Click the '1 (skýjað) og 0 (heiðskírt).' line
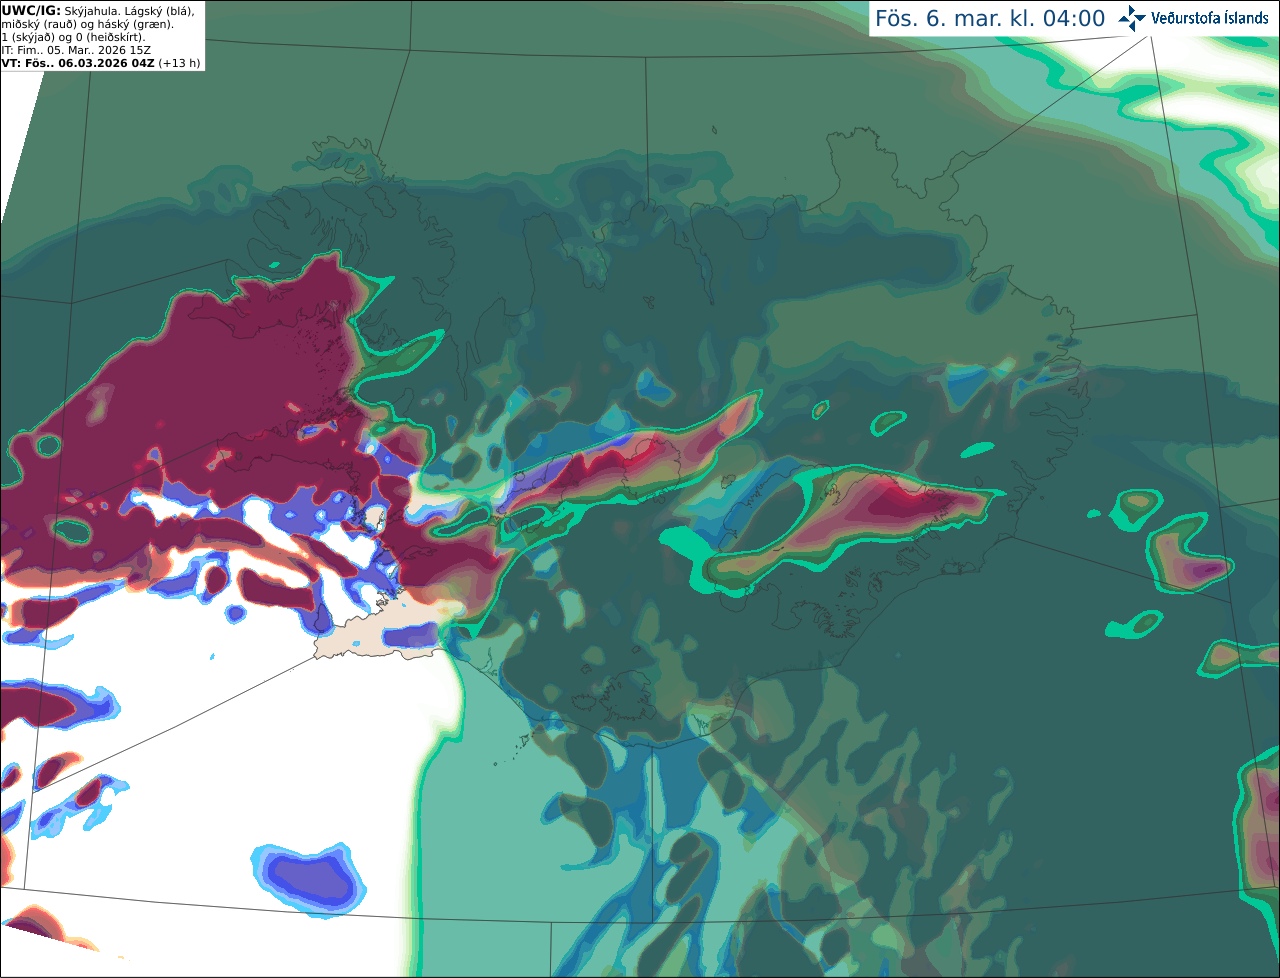 tap(73, 37)
